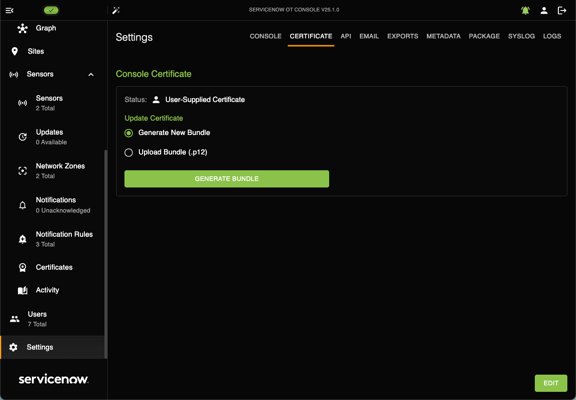This screenshot has height=400, width=576.
Task: Click the Settings gear icon
Action: point(13,347)
